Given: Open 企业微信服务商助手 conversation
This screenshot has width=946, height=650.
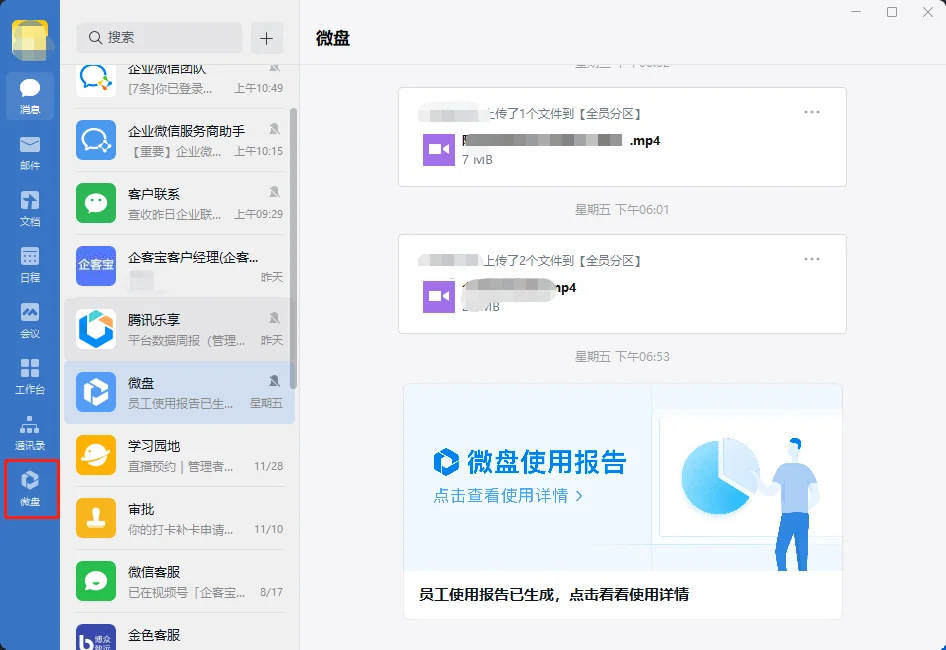Looking at the screenshot, I should (179, 140).
